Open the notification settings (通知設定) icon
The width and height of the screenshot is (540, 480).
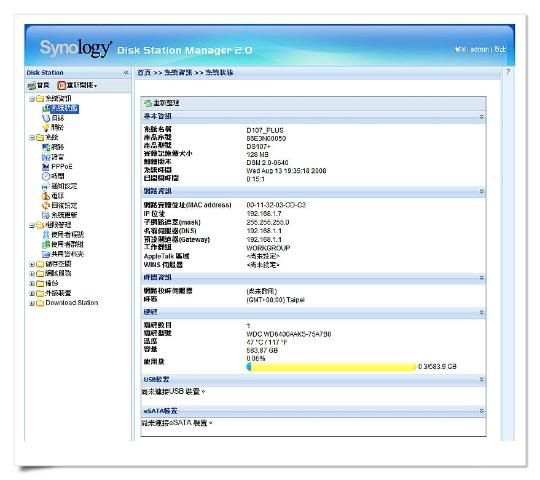(46, 186)
